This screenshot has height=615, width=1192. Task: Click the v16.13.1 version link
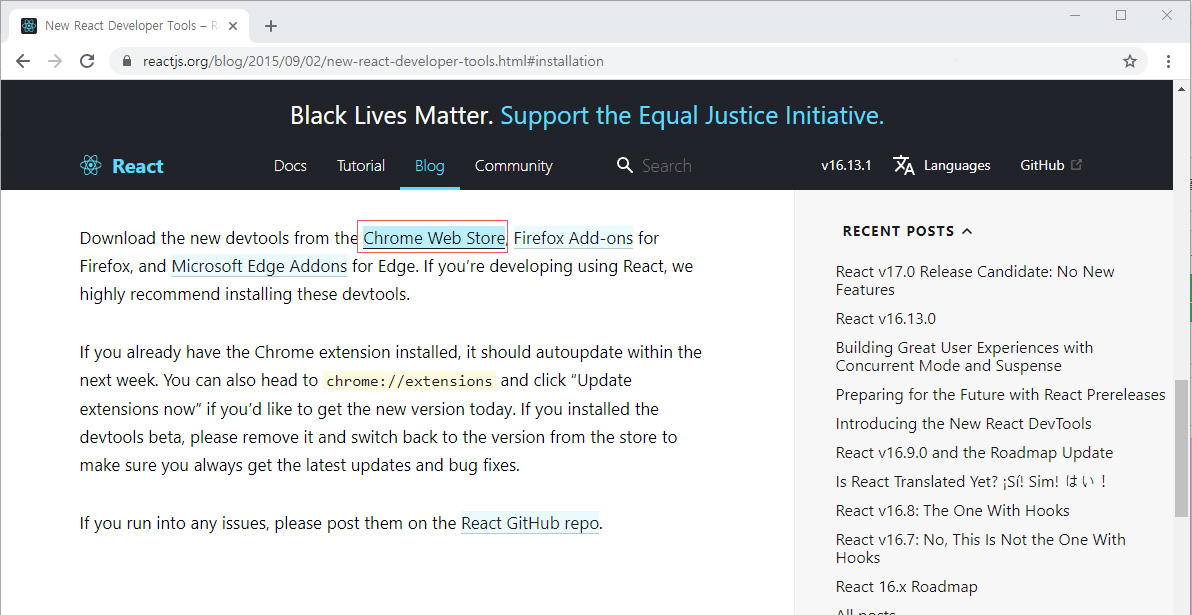coord(846,165)
